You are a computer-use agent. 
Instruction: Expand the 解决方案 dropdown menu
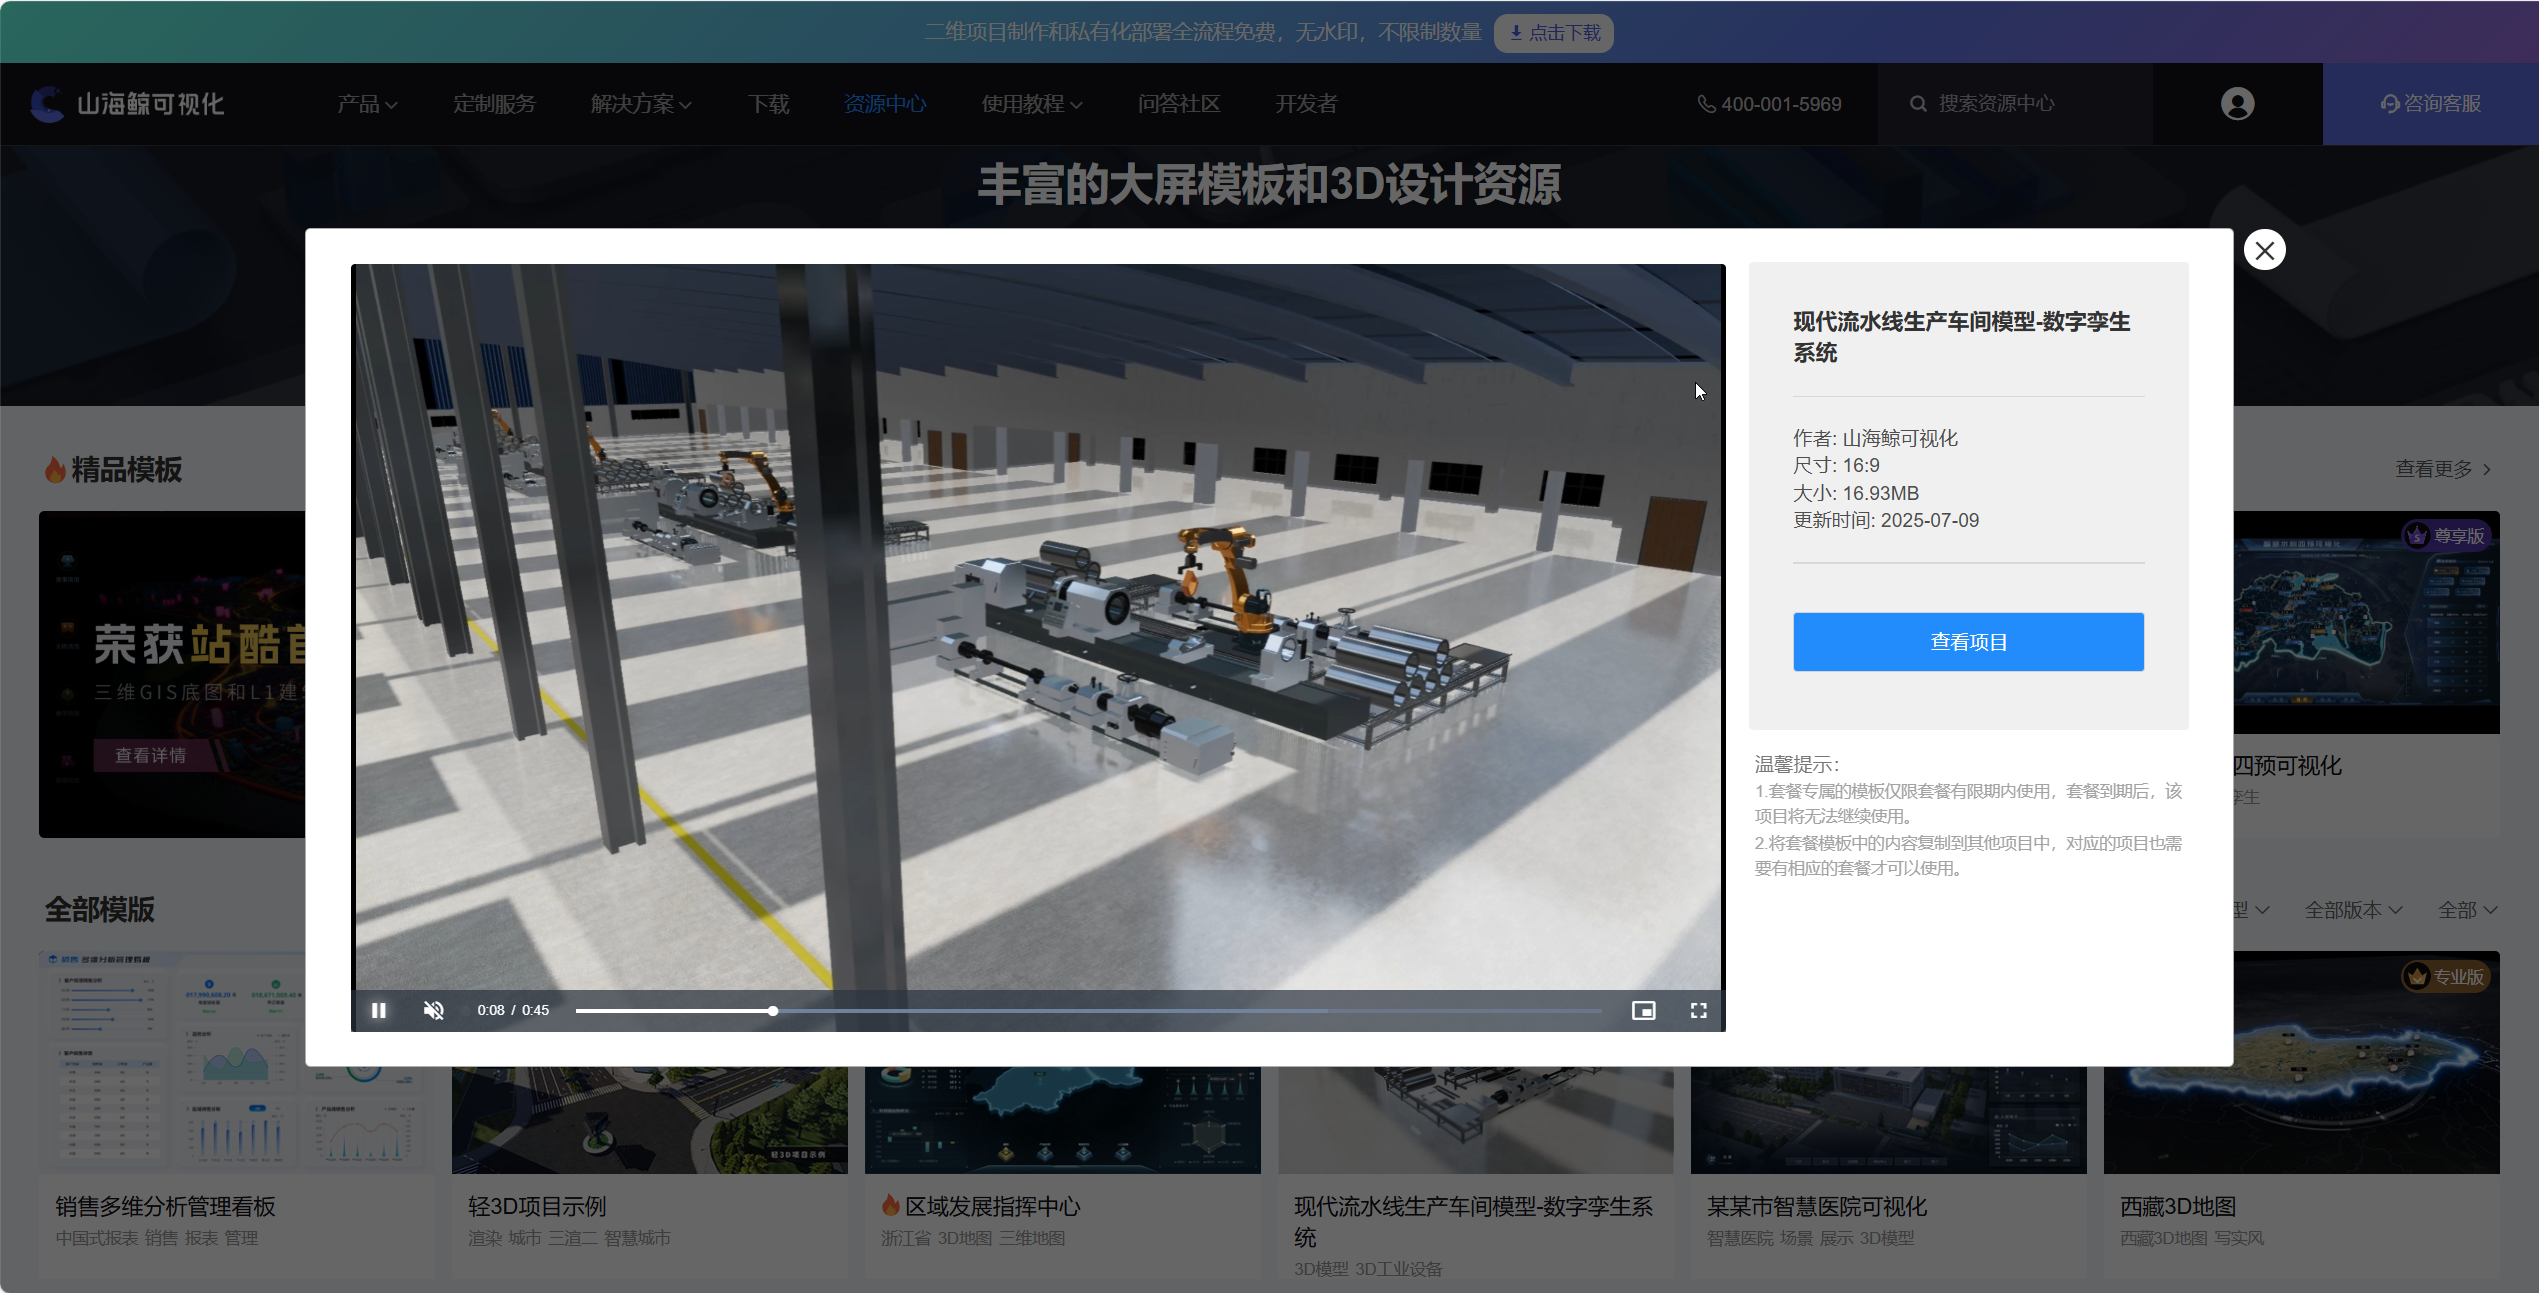[640, 104]
